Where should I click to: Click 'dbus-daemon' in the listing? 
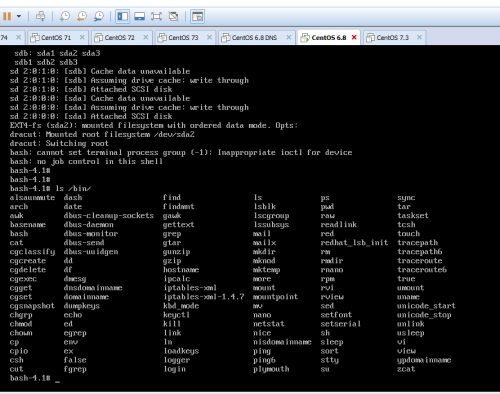[x=88, y=224]
